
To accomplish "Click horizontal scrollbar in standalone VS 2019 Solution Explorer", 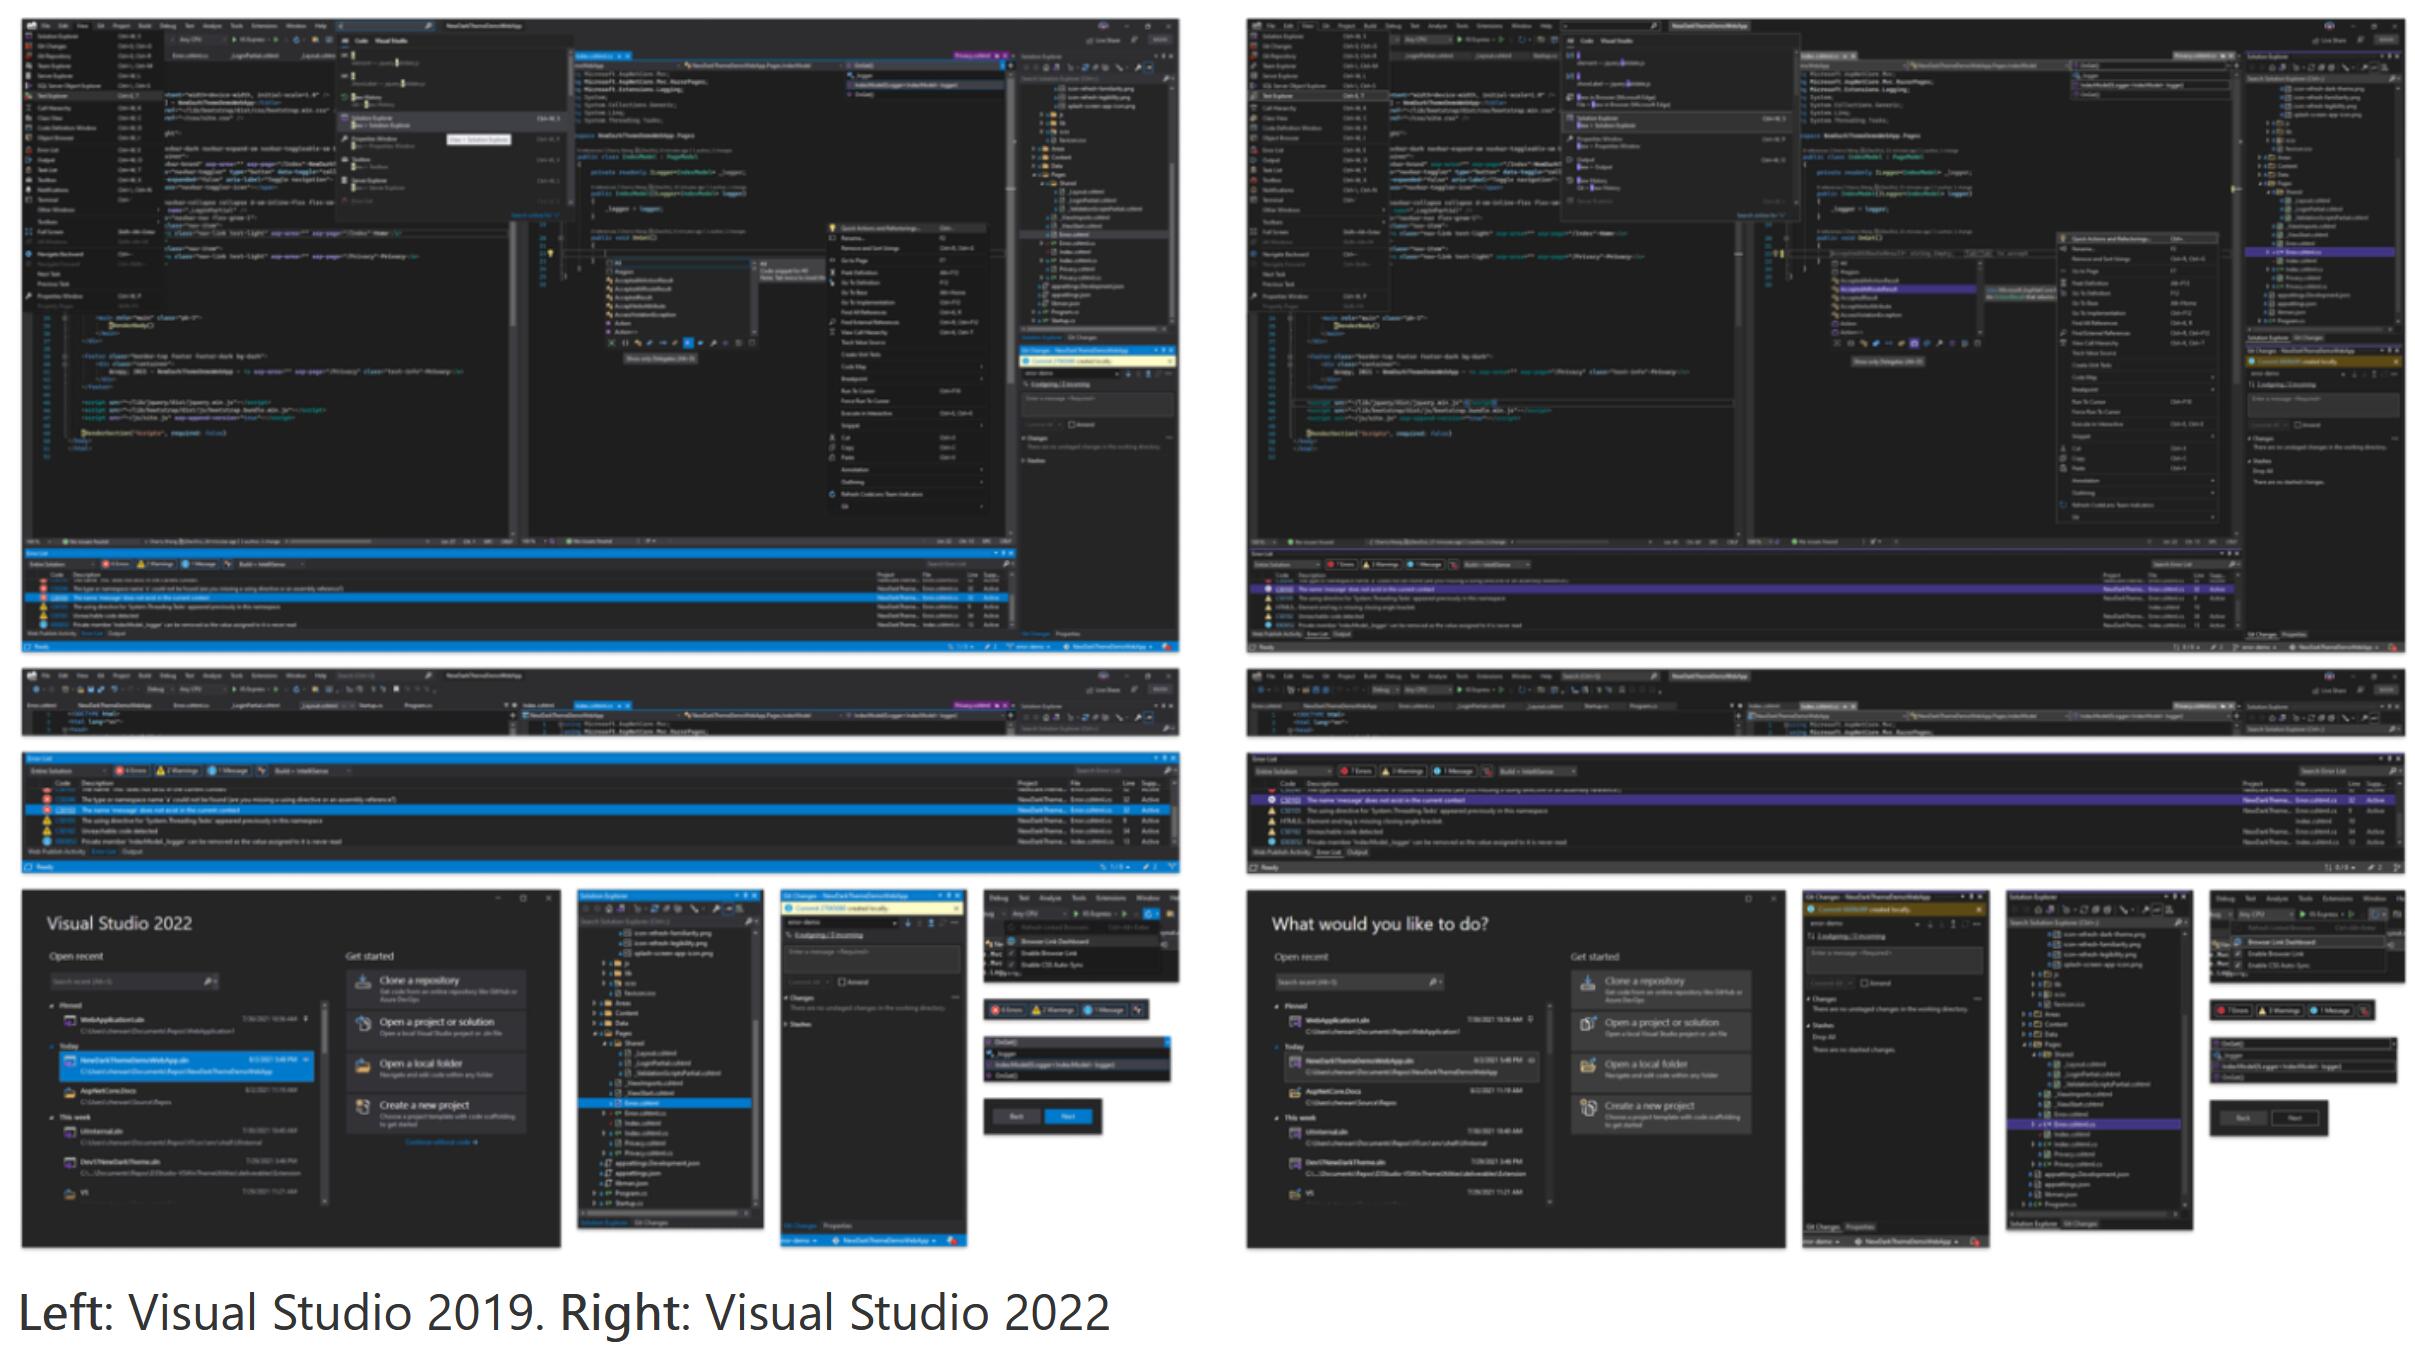I will tap(665, 1213).
